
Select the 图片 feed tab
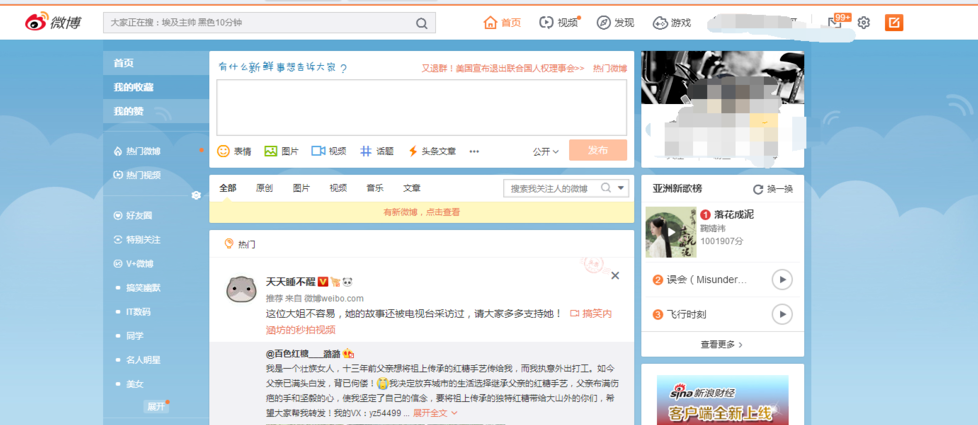[301, 188]
